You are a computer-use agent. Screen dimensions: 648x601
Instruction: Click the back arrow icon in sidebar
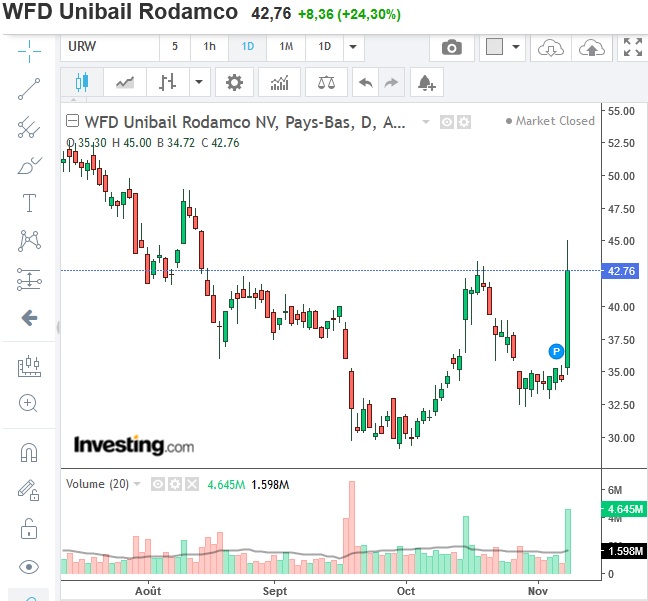pyautogui.click(x=29, y=318)
